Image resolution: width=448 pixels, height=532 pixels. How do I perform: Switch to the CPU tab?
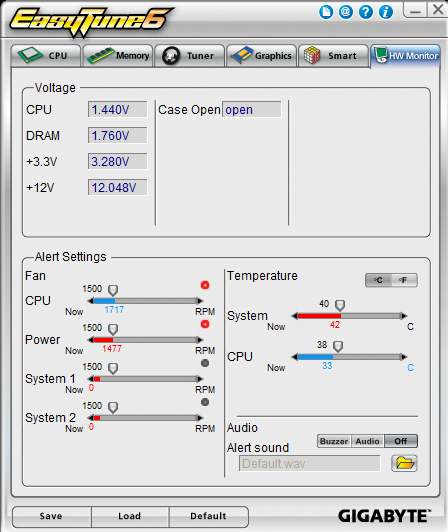tap(46, 56)
